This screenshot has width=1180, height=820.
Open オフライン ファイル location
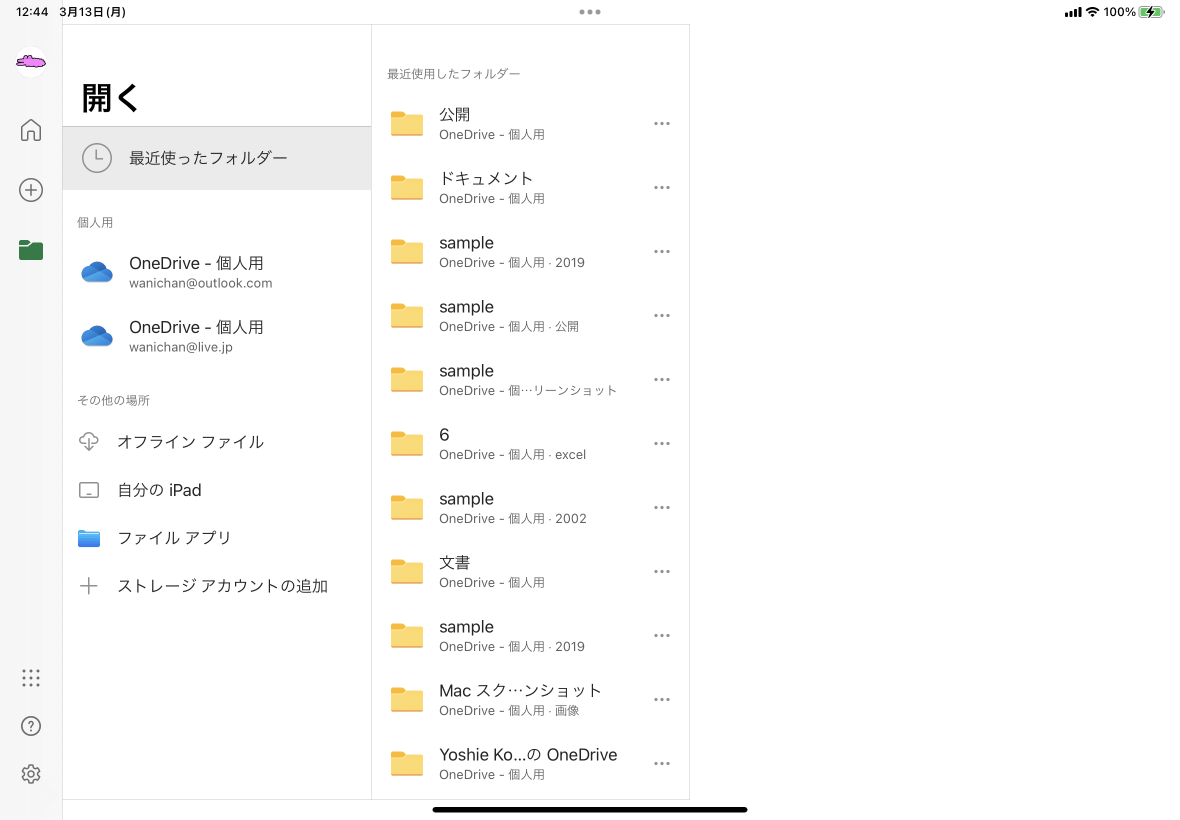(190, 442)
